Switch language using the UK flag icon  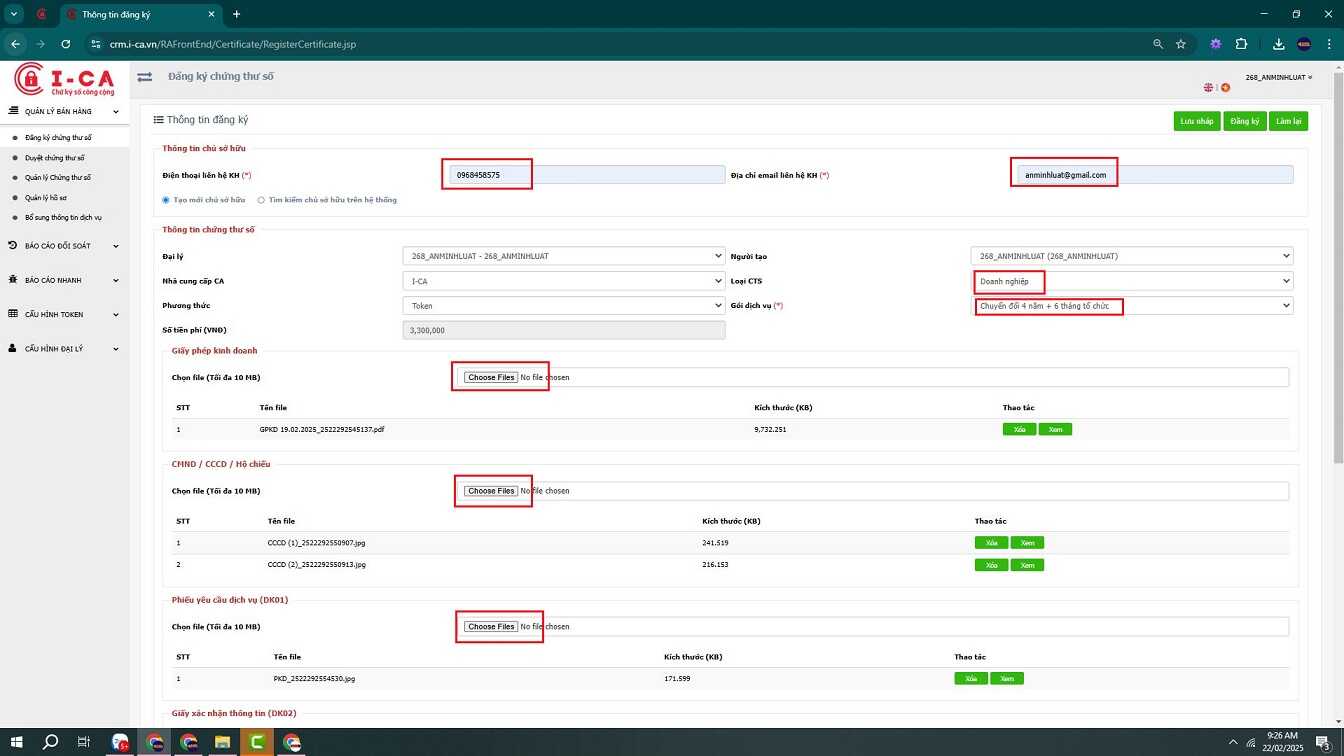click(x=1208, y=88)
